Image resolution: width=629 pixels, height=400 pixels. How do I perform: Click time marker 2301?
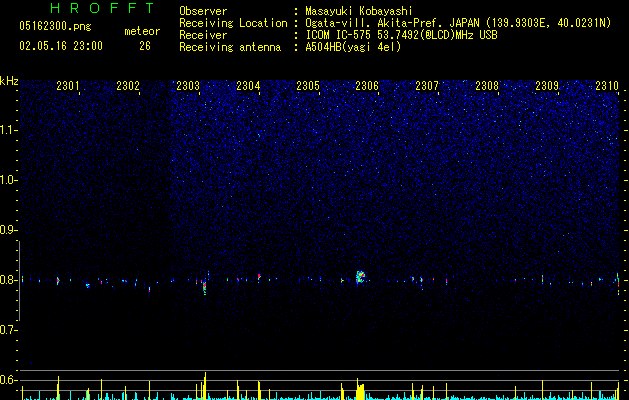coord(68,85)
